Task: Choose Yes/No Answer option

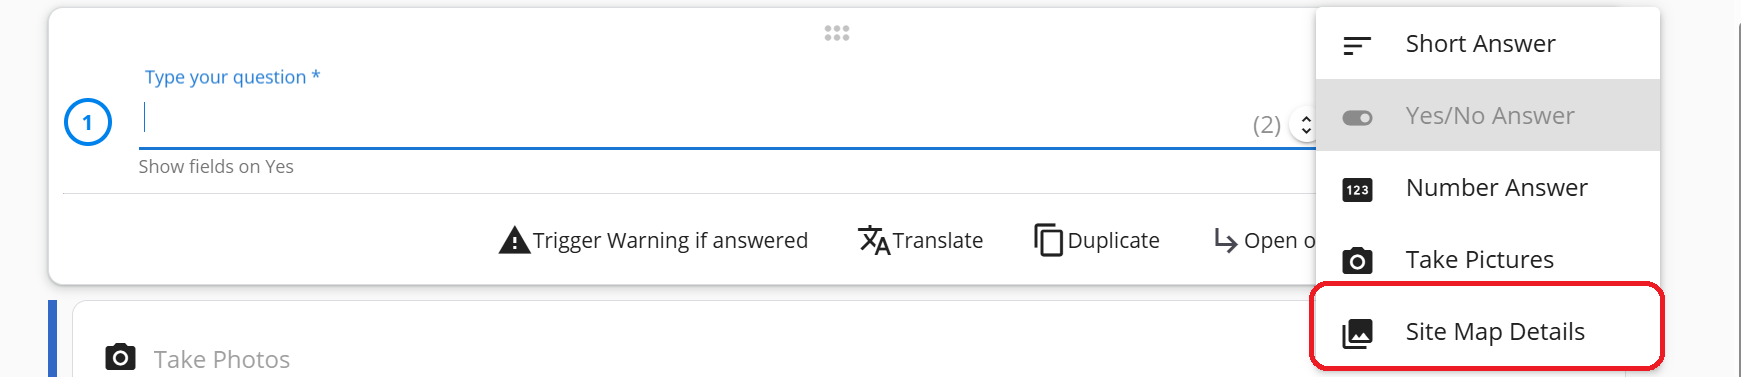Action: coord(1488,116)
